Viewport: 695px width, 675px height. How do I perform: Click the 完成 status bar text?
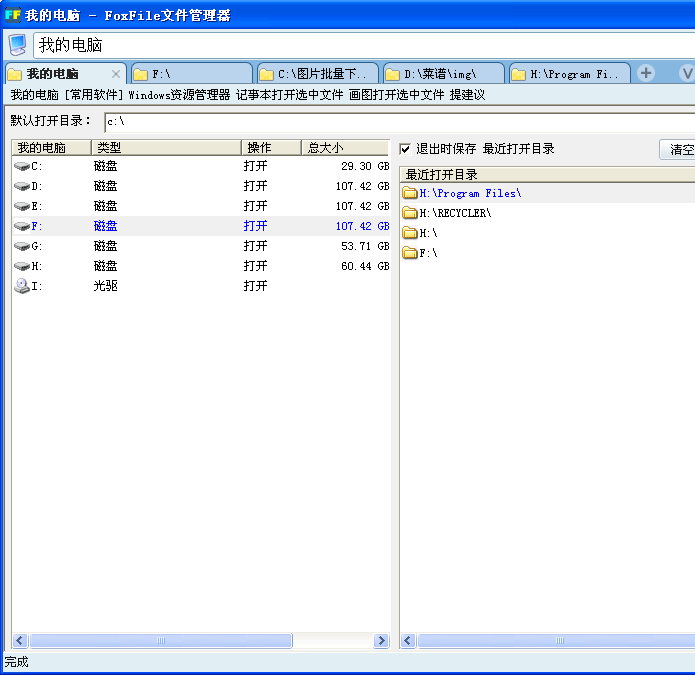click(x=16, y=662)
